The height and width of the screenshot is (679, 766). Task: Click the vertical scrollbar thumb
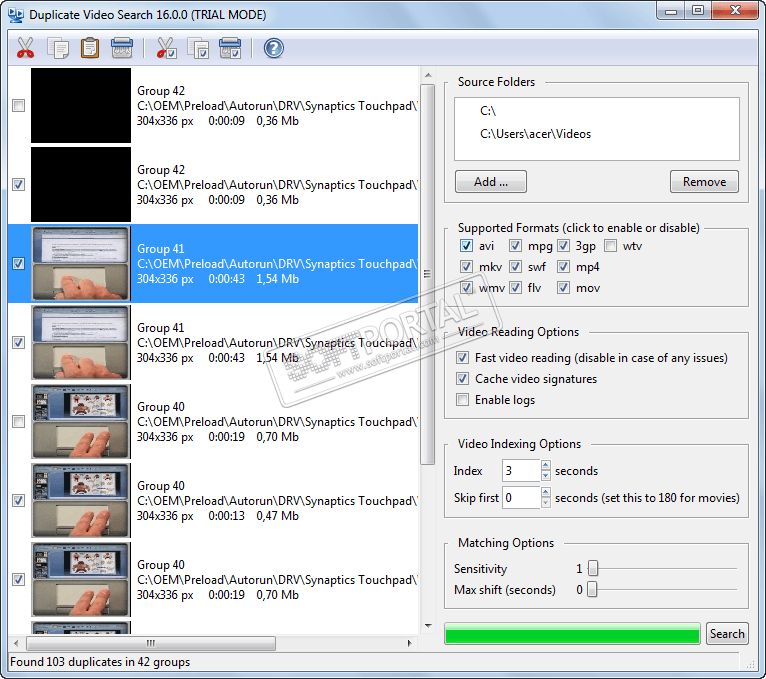[x=427, y=274]
